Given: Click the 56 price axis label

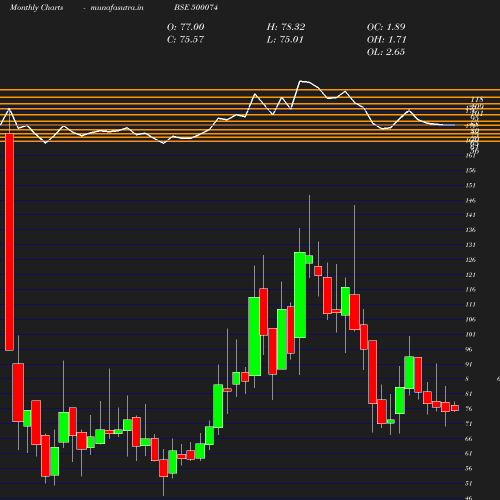Looking at the screenshot, I should [469, 468].
